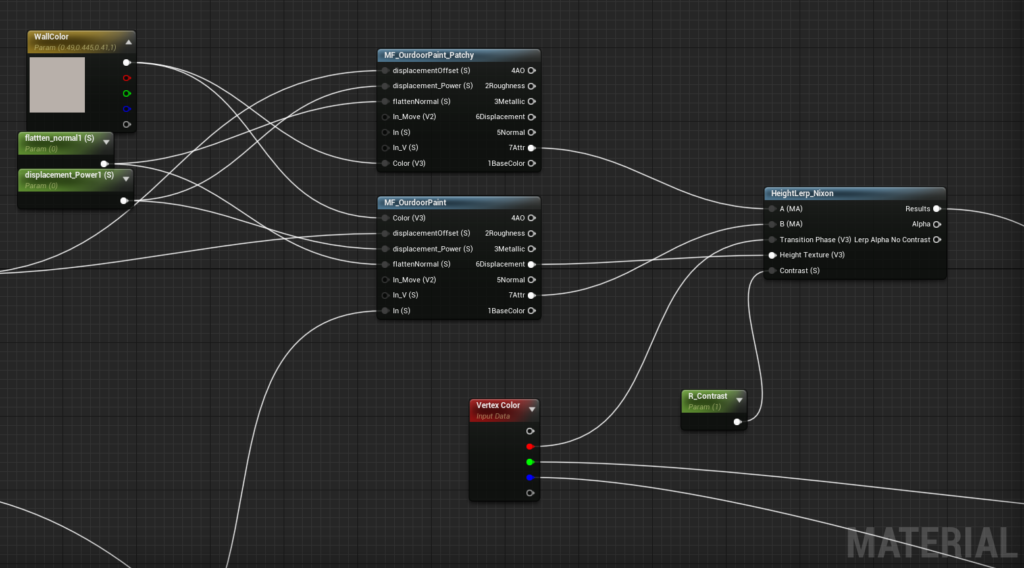
Task: Click the Contrast (S) input pin on HeightLerp_Nixon
Action: [x=772, y=270]
